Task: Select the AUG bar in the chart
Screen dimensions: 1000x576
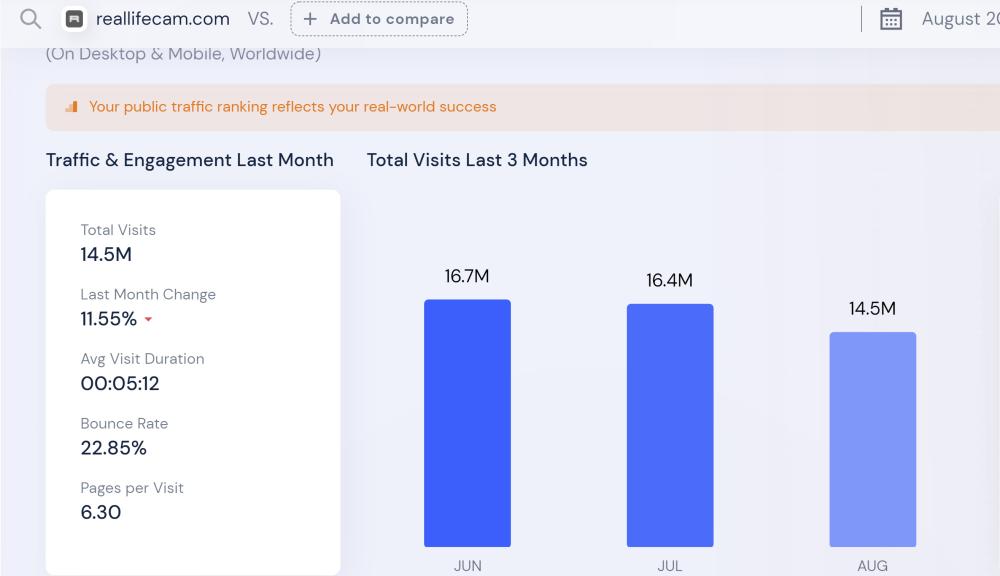Action: [872, 439]
